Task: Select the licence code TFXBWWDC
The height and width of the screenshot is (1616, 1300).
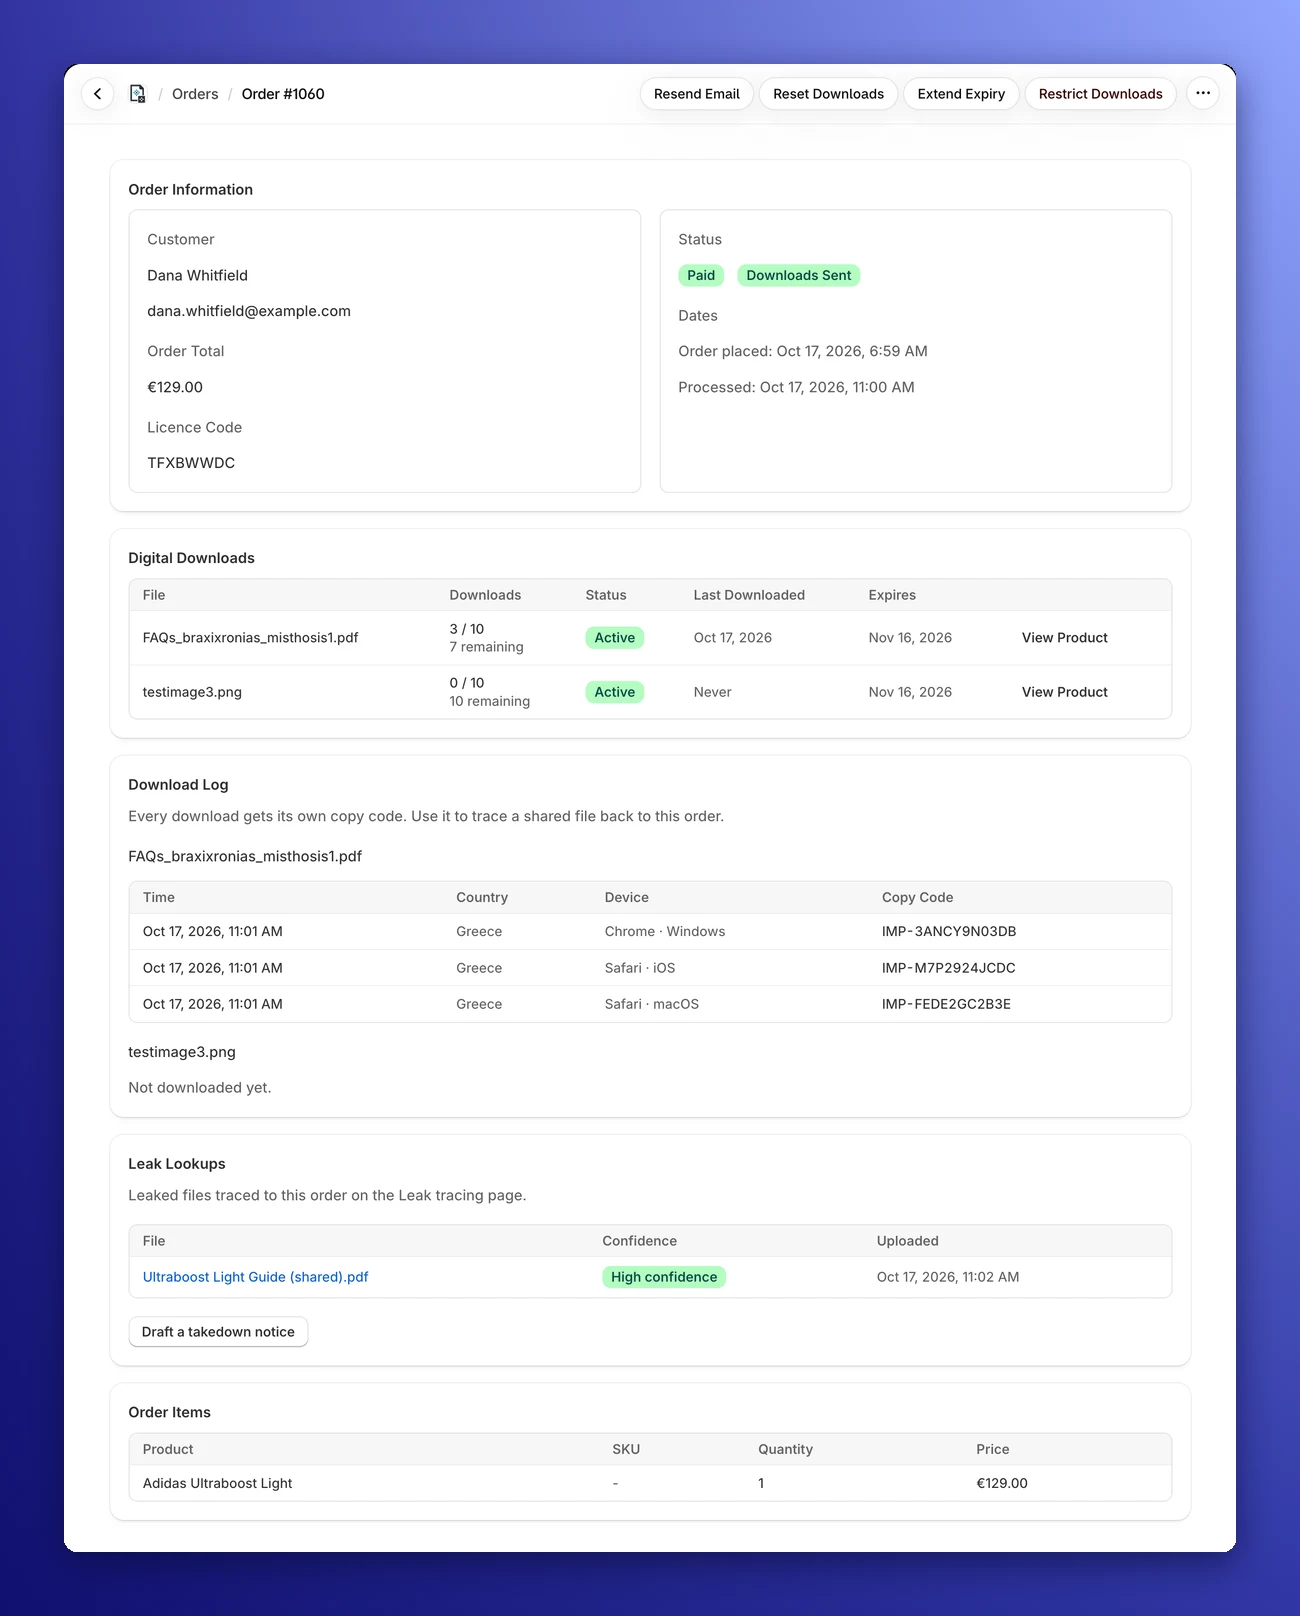Action: pos(191,463)
